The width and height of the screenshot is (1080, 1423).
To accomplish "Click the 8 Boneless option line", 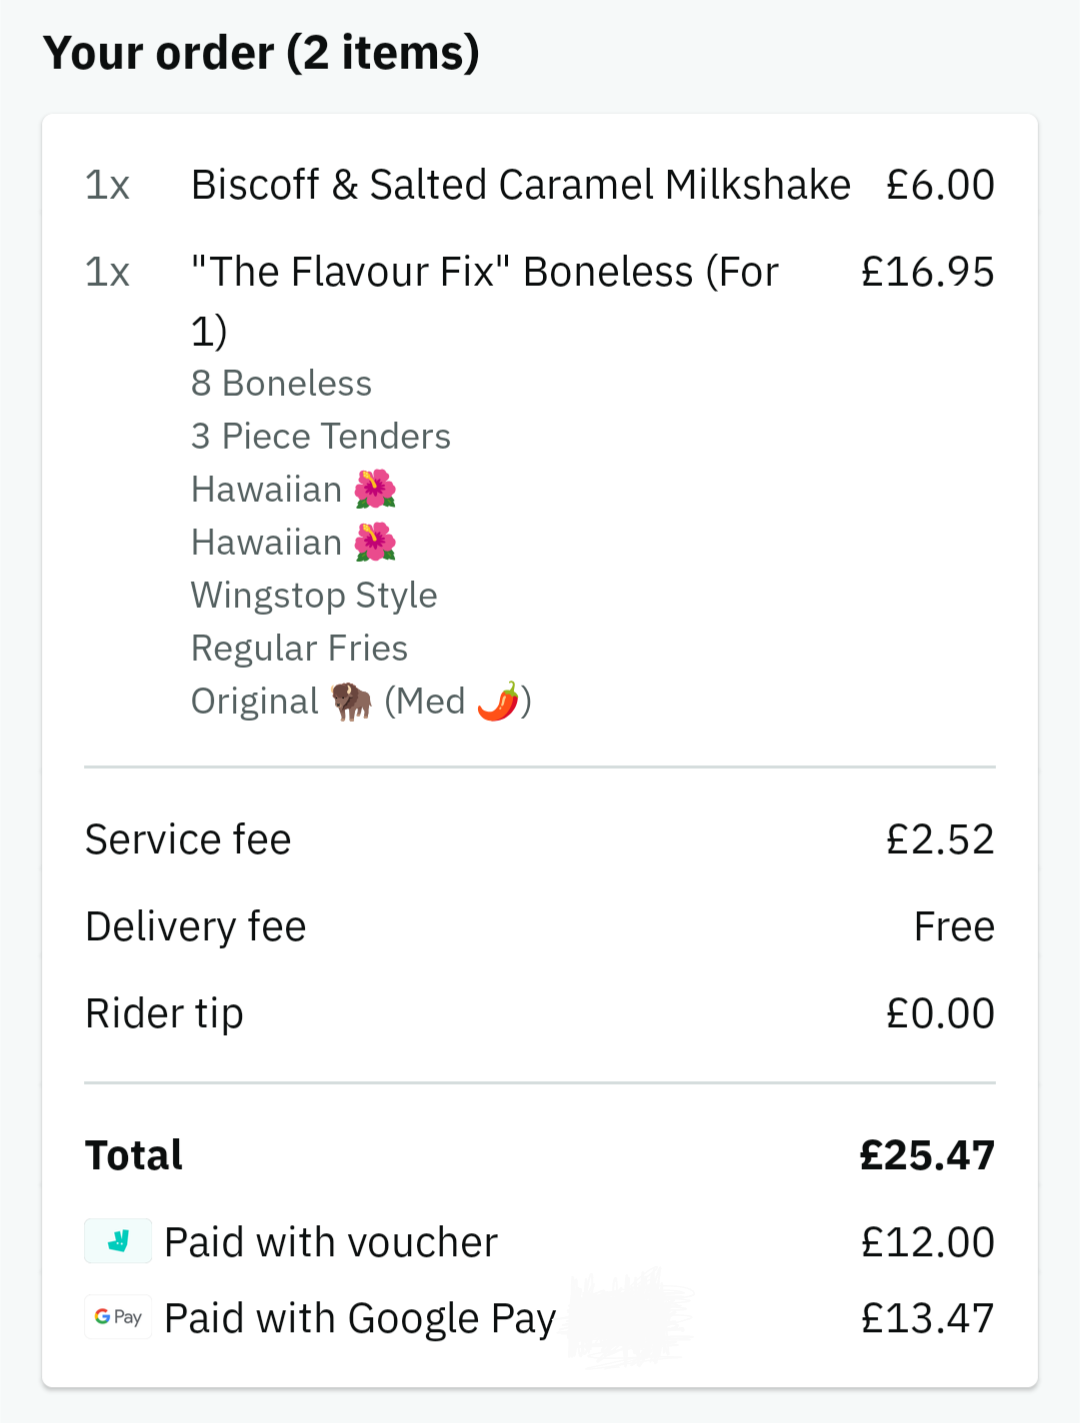I will pyautogui.click(x=281, y=383).
